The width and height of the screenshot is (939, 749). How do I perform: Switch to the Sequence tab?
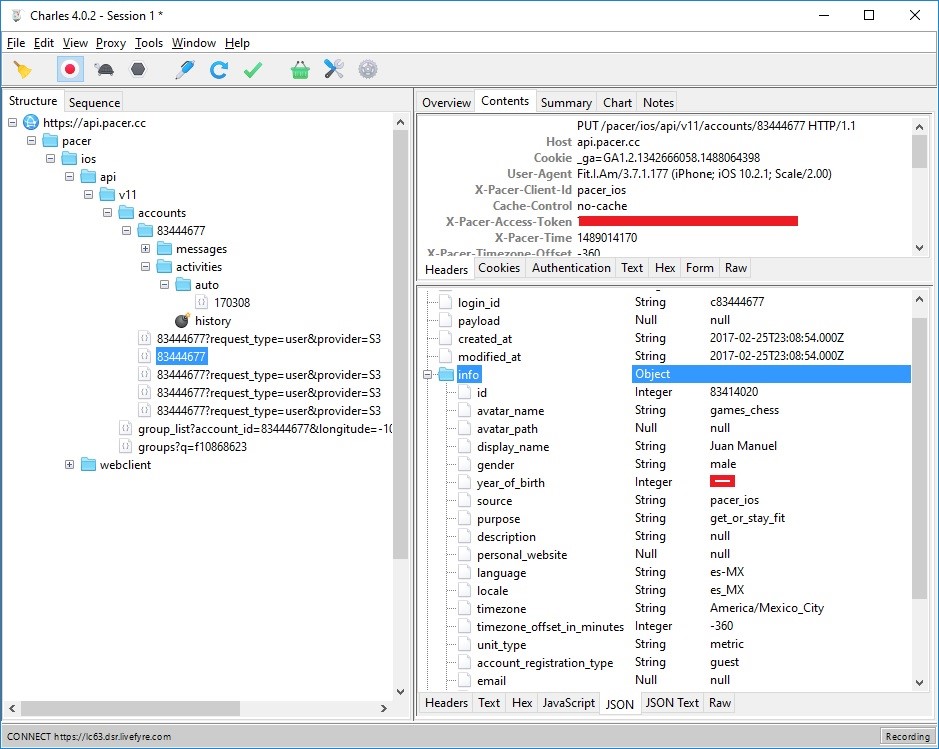click(94, 102)
